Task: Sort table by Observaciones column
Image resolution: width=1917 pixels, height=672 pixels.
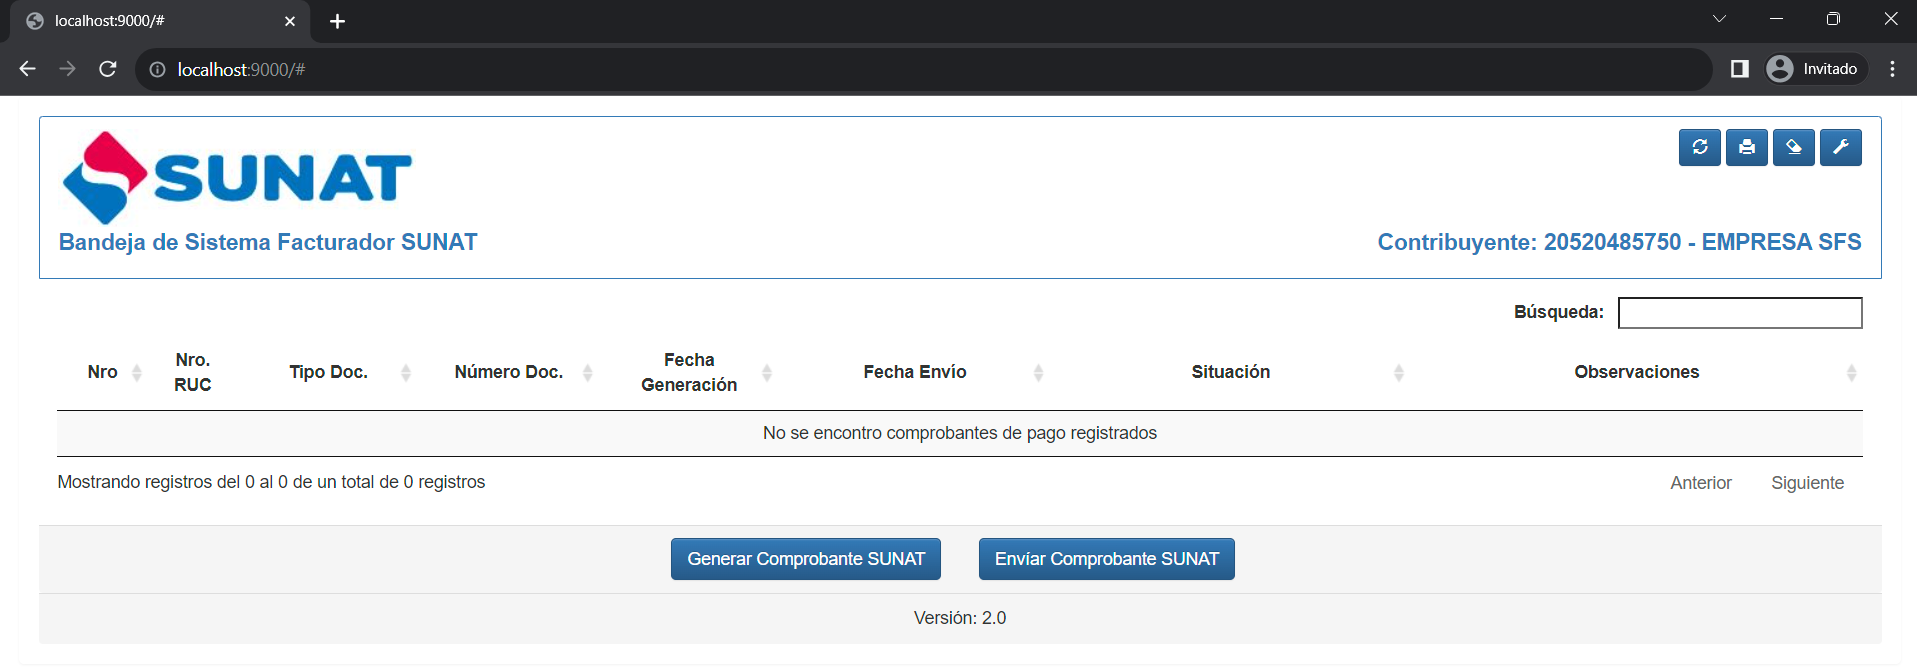Action: [x=1637, y=372]
